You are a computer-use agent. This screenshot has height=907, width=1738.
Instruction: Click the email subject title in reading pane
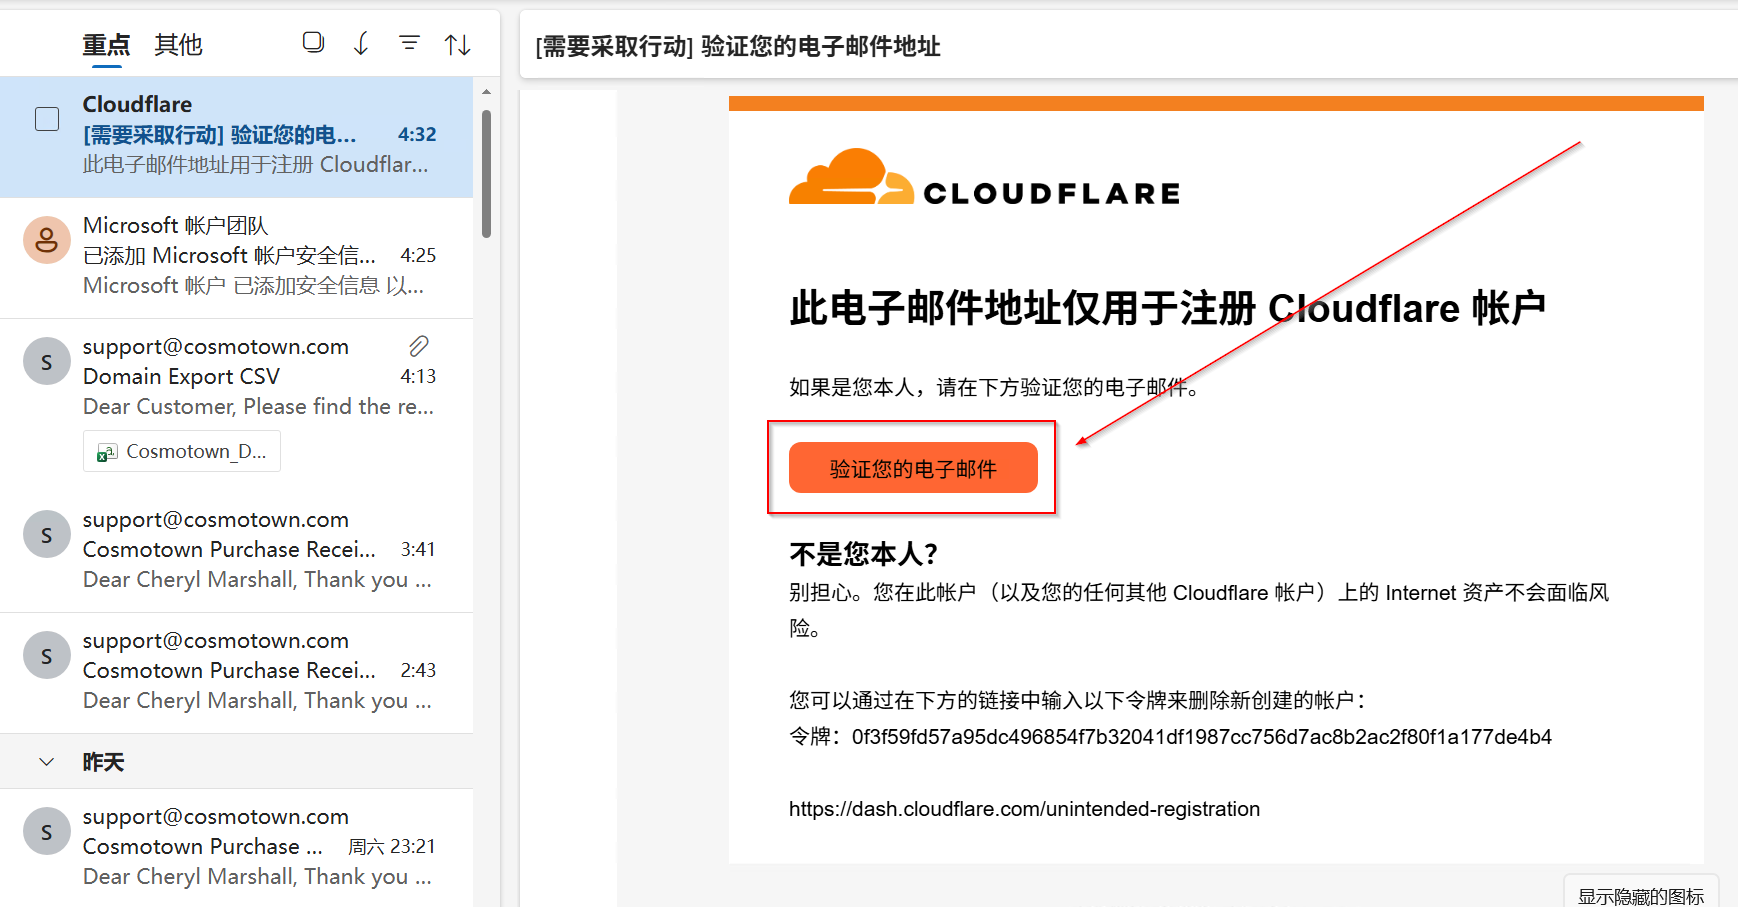pyautogui.click(x=738, y=46)
